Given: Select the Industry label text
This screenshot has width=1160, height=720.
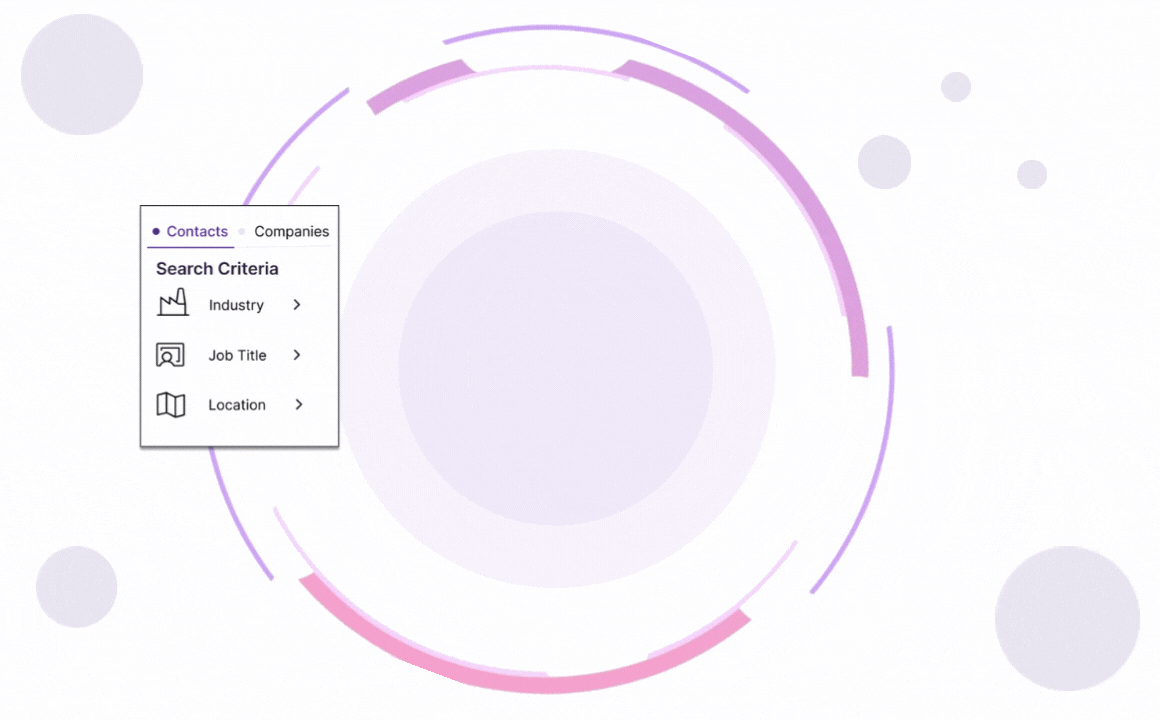Looking at the screenshot, I should (236, 306).
